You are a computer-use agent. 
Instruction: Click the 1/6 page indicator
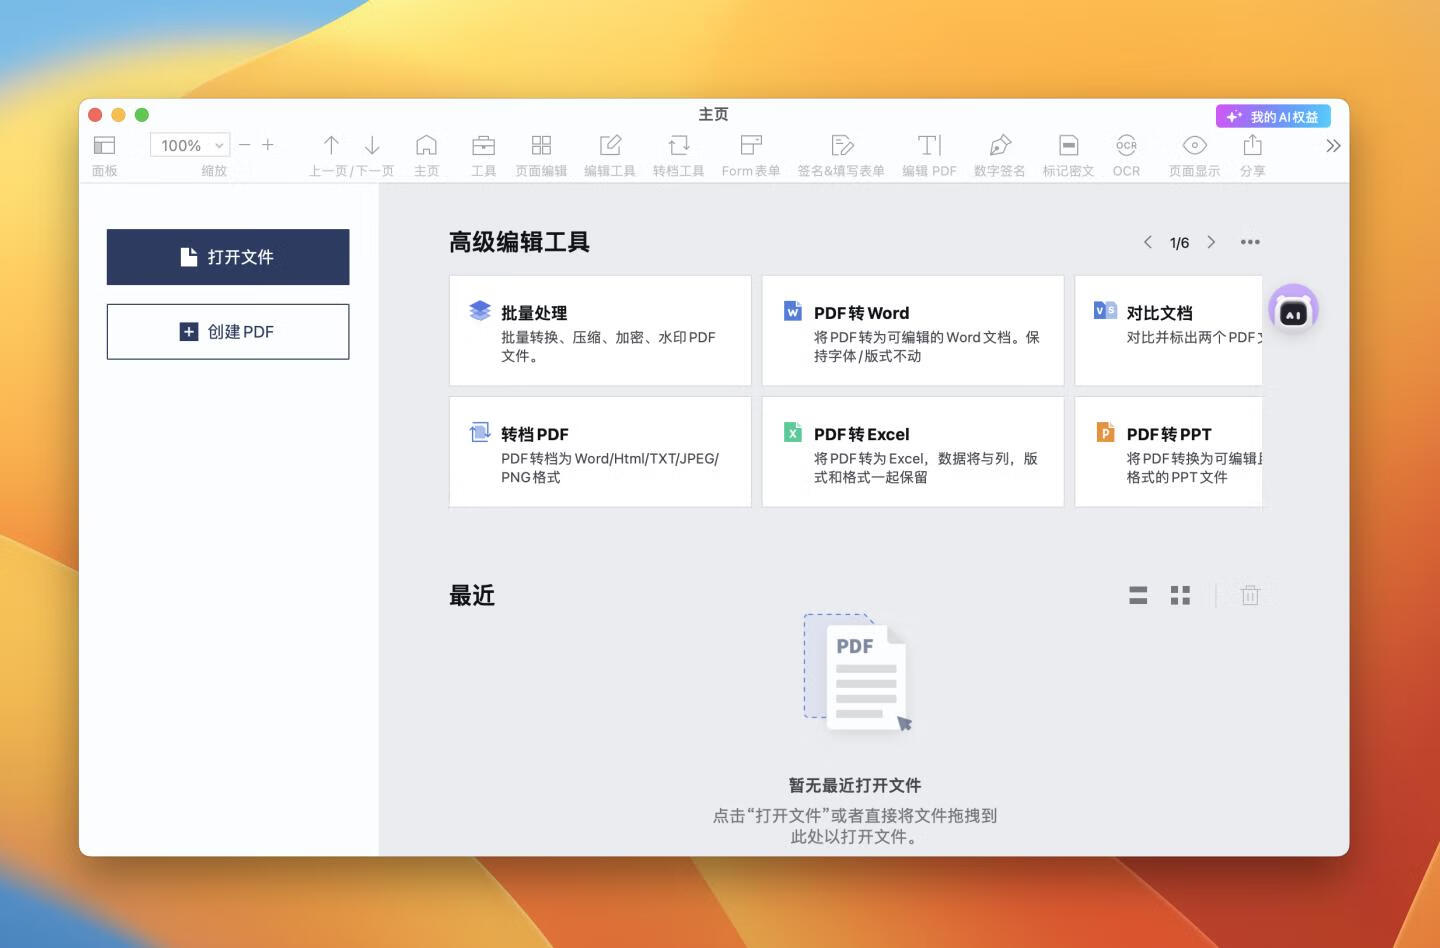(x=1180, y=243)
